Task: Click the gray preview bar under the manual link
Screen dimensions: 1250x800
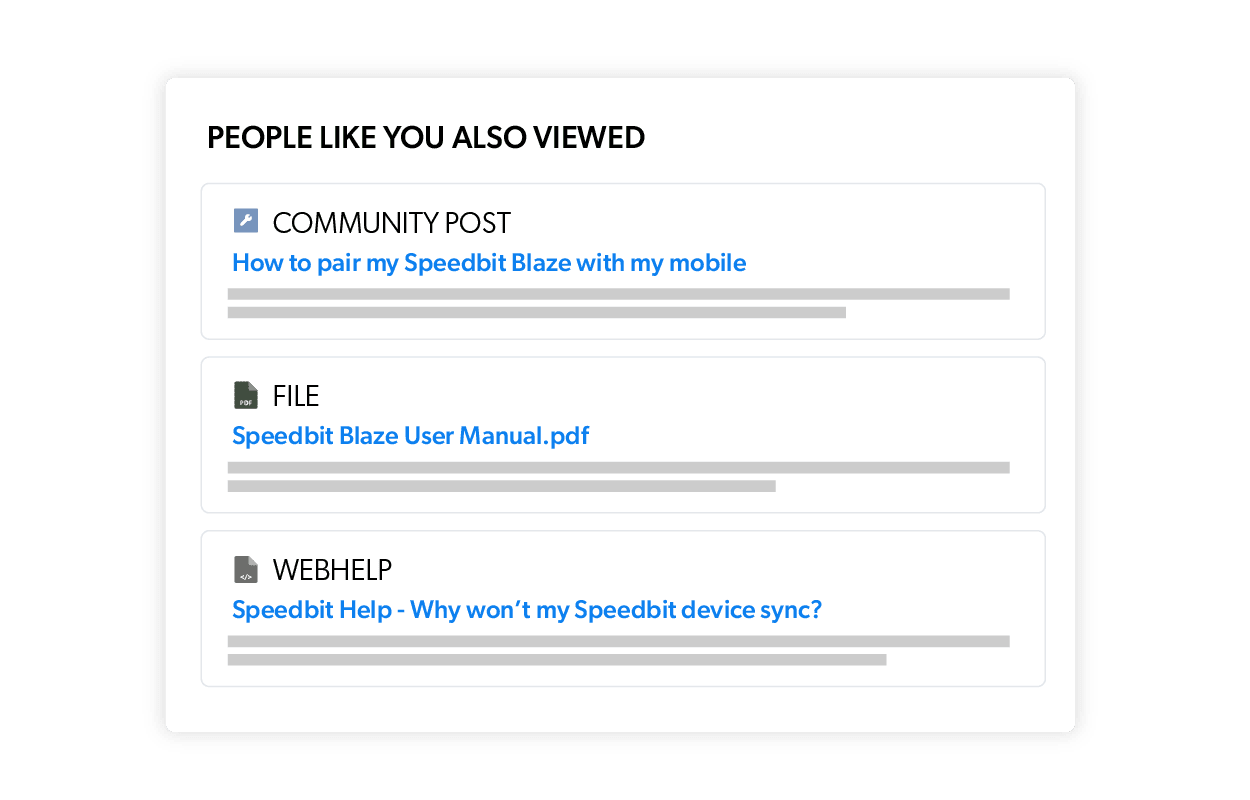Action: click(x=620, y=465)
